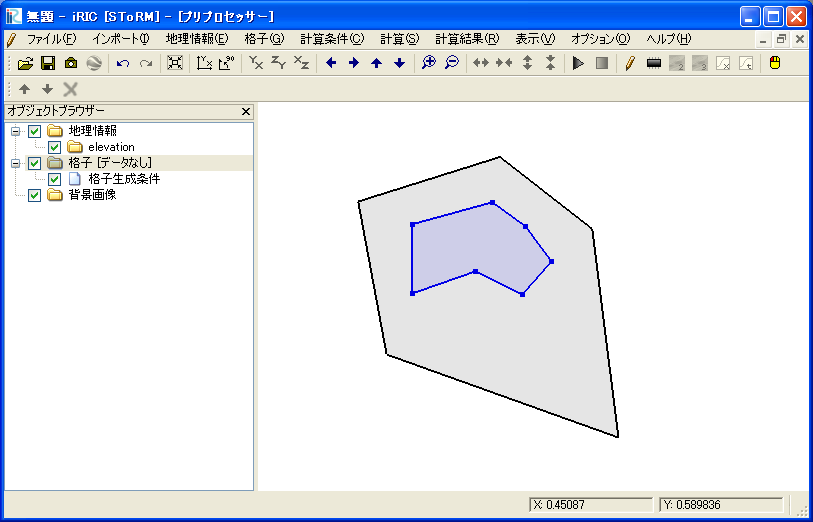The height and width of the screenshot is (522, 813).
Task: Shrink the view horizontally inward
Action: tap(504, 63)
